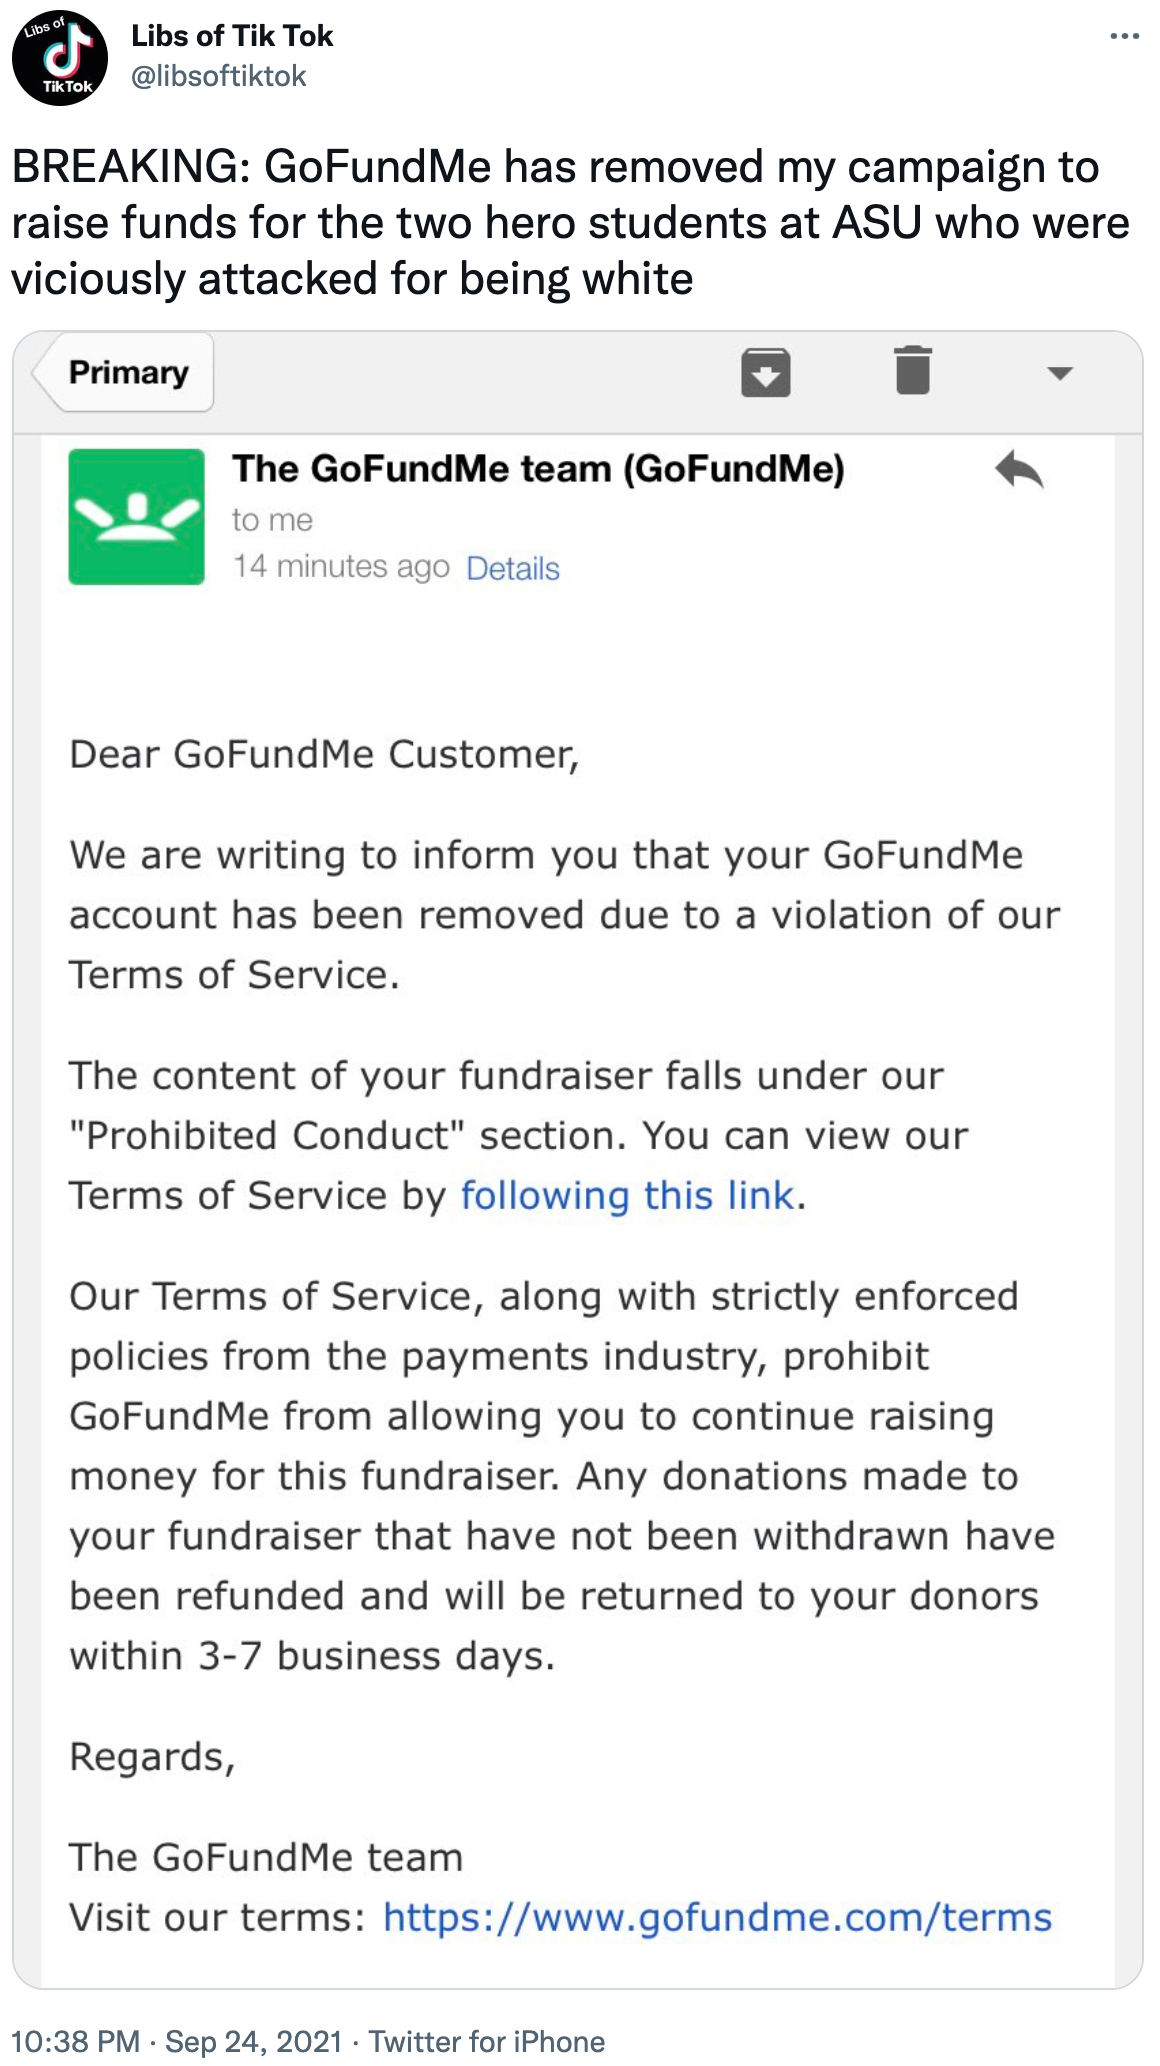The image size is (1160, 2066).
Task: Expand the email toolbar dropdown arrow
Action: tap(1059, 373)
